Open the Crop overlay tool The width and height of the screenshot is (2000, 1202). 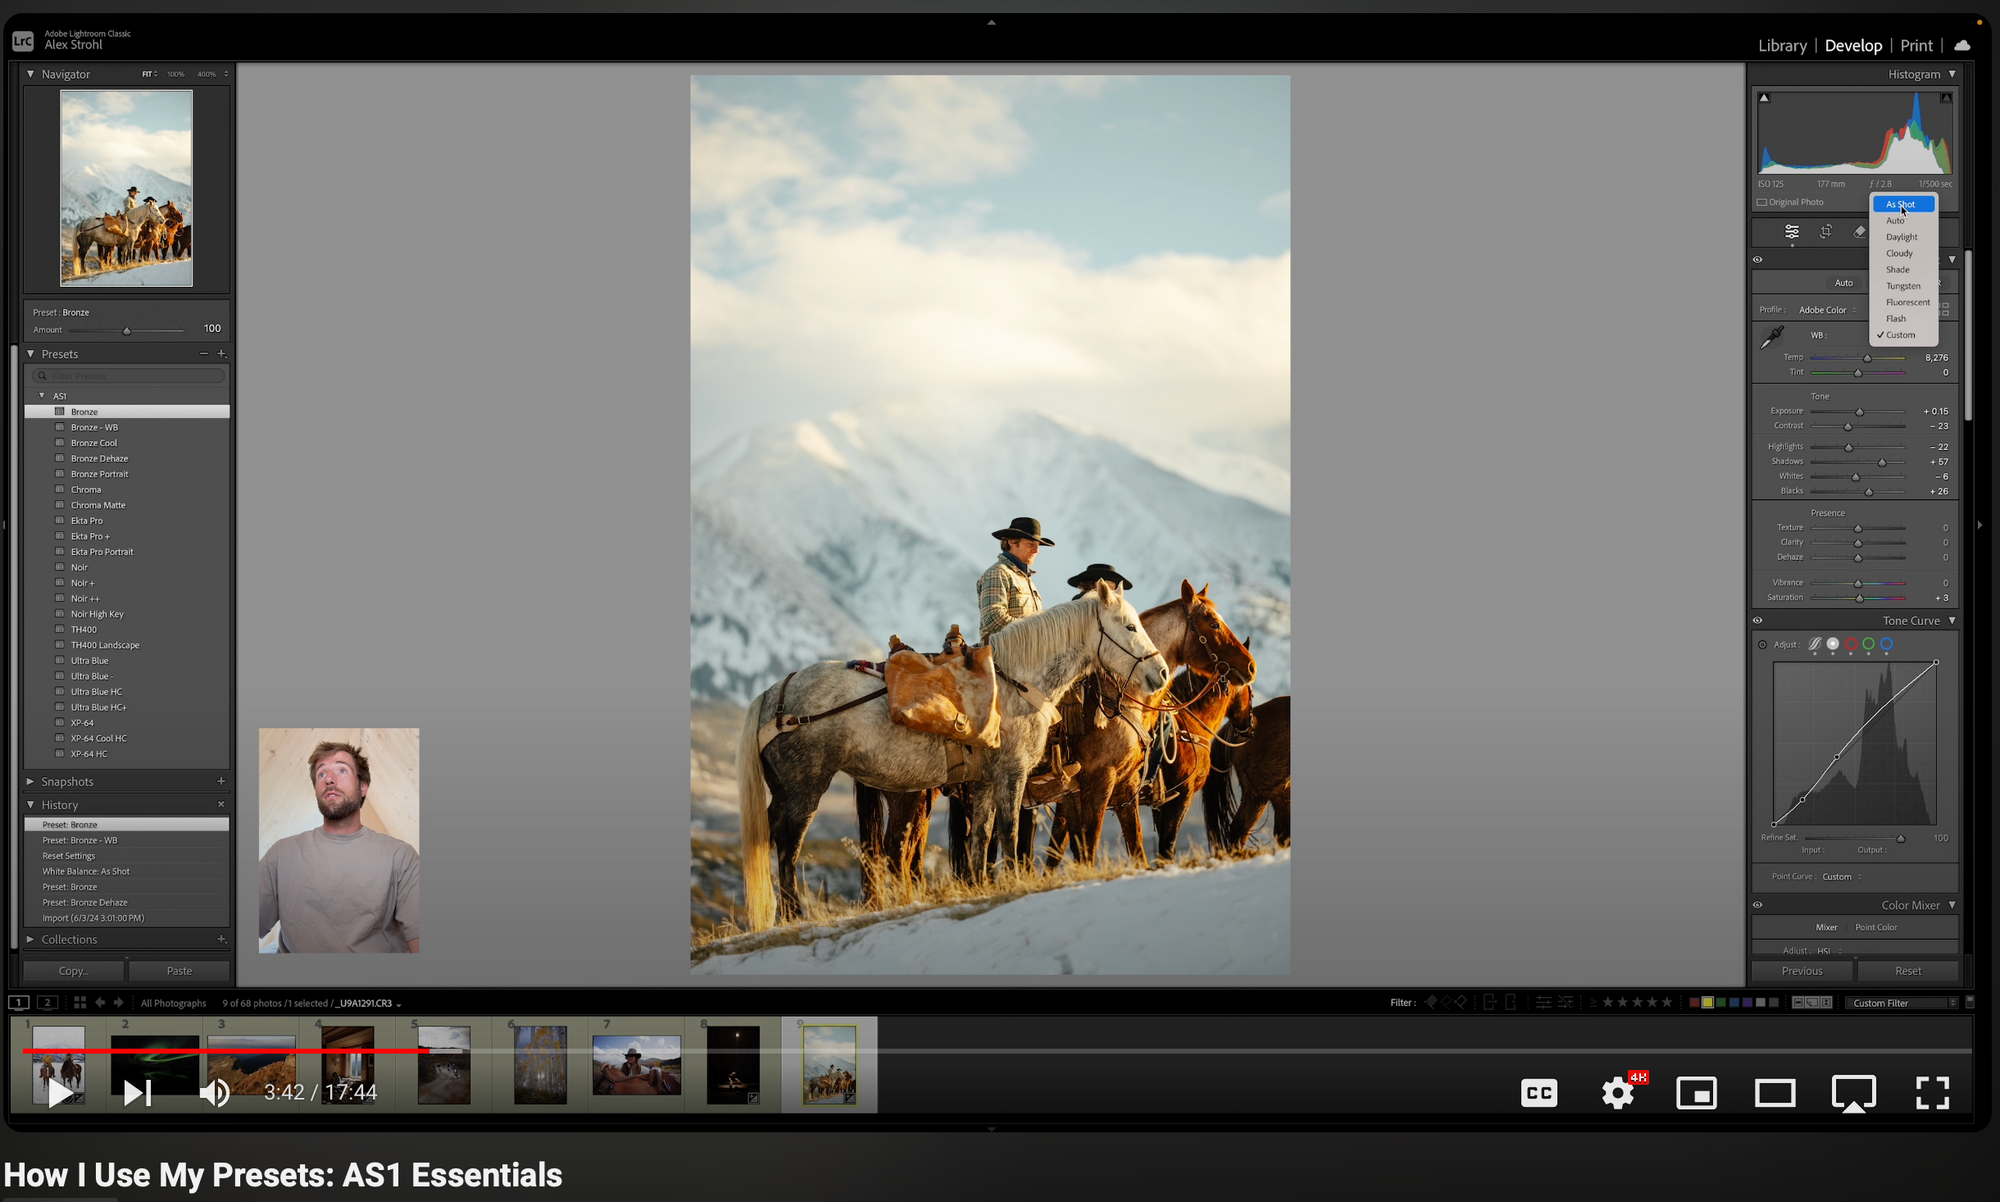click(x=1826, y=232)
